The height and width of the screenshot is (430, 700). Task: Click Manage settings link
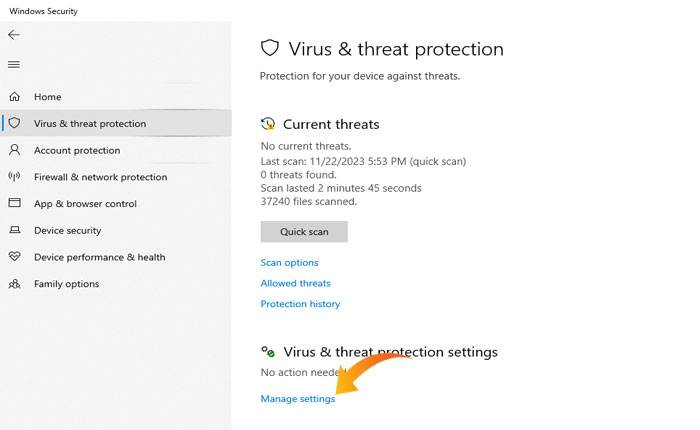pos(297,399)
